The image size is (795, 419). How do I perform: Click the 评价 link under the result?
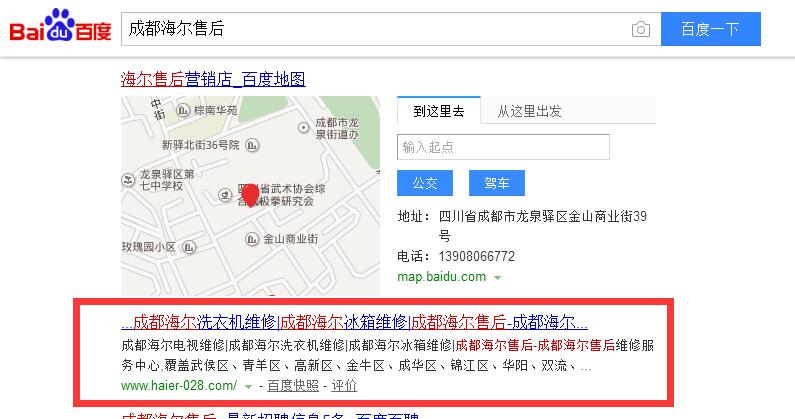(x=344, y=385)
